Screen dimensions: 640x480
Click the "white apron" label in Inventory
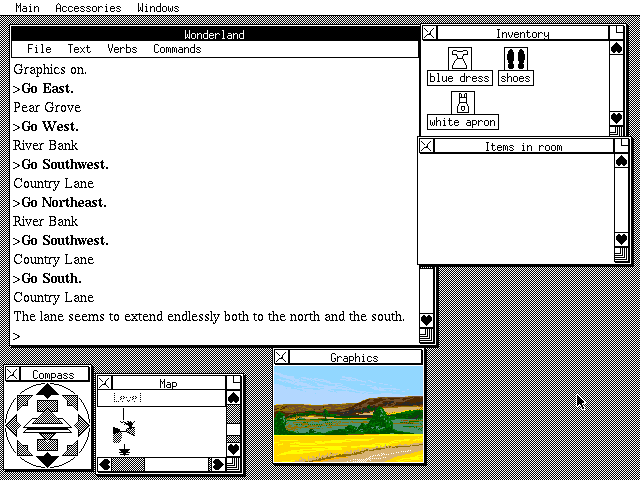click(463, 122)
